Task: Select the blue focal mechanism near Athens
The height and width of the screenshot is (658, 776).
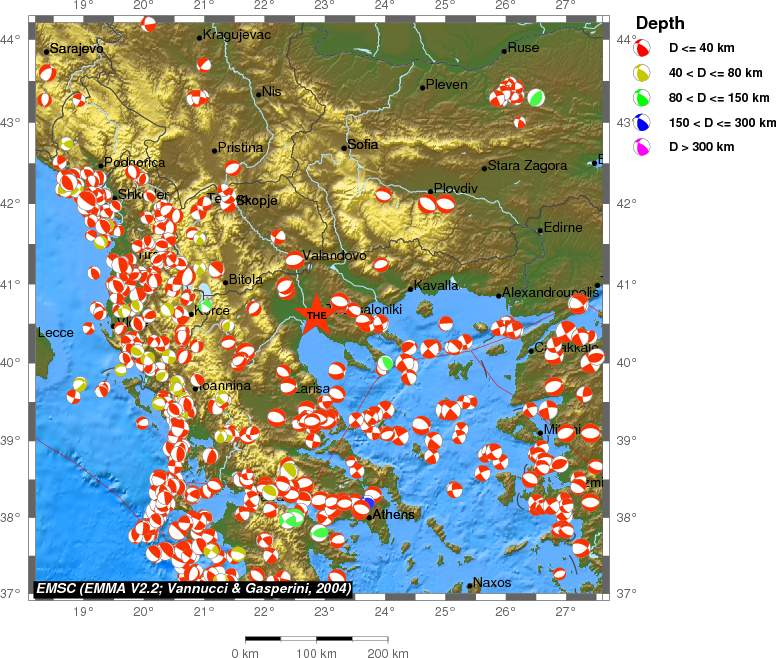Action: 368,502
